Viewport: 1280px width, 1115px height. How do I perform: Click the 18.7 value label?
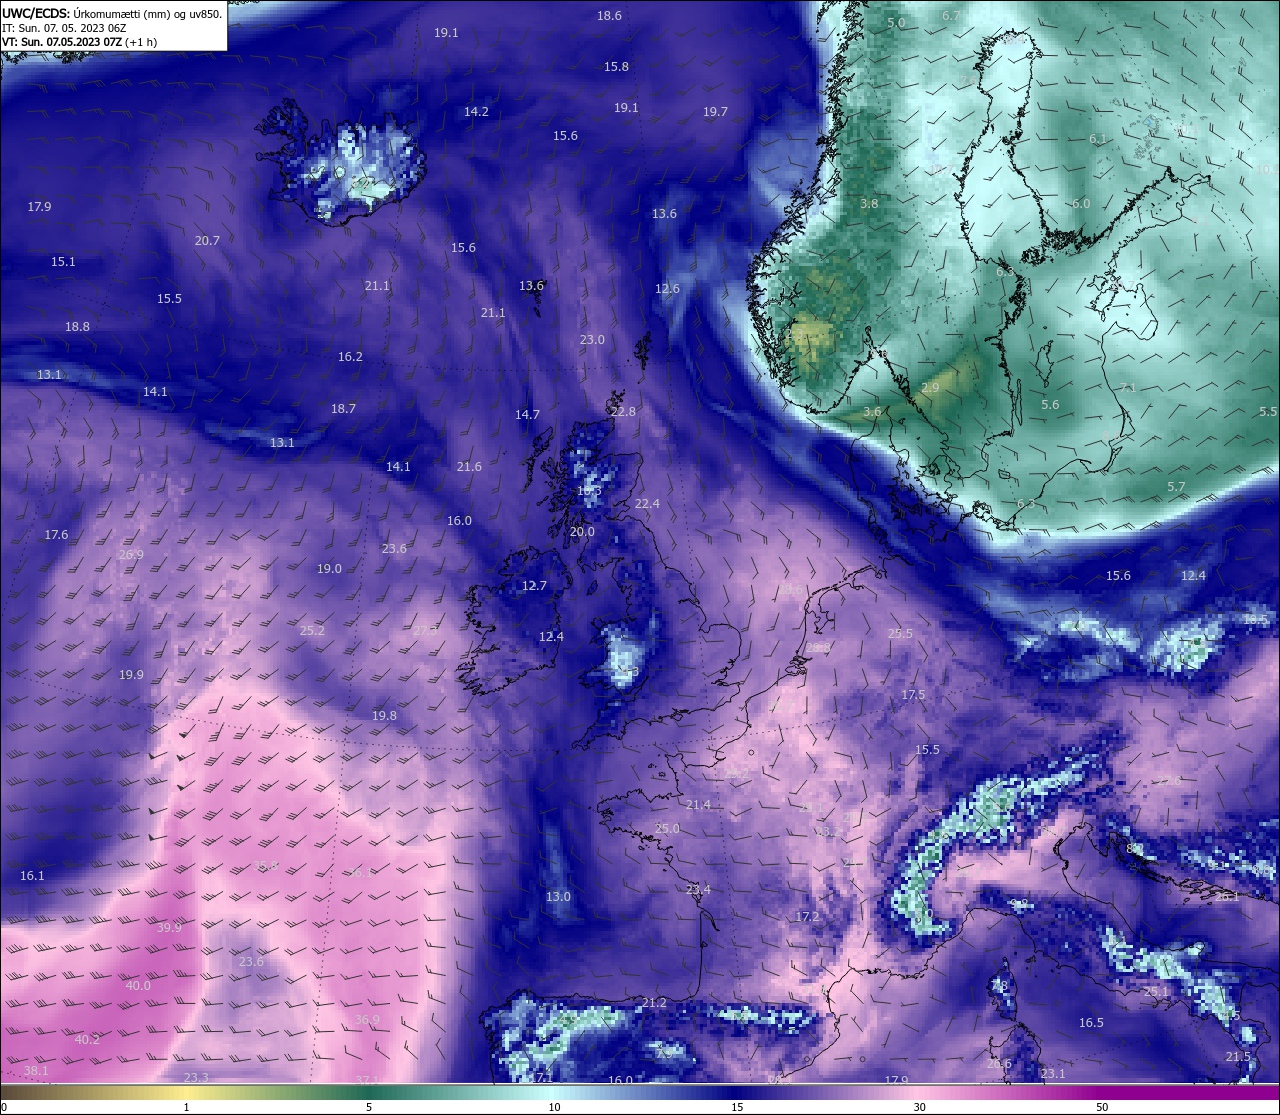pyautogui.click(x=343, y=409)
